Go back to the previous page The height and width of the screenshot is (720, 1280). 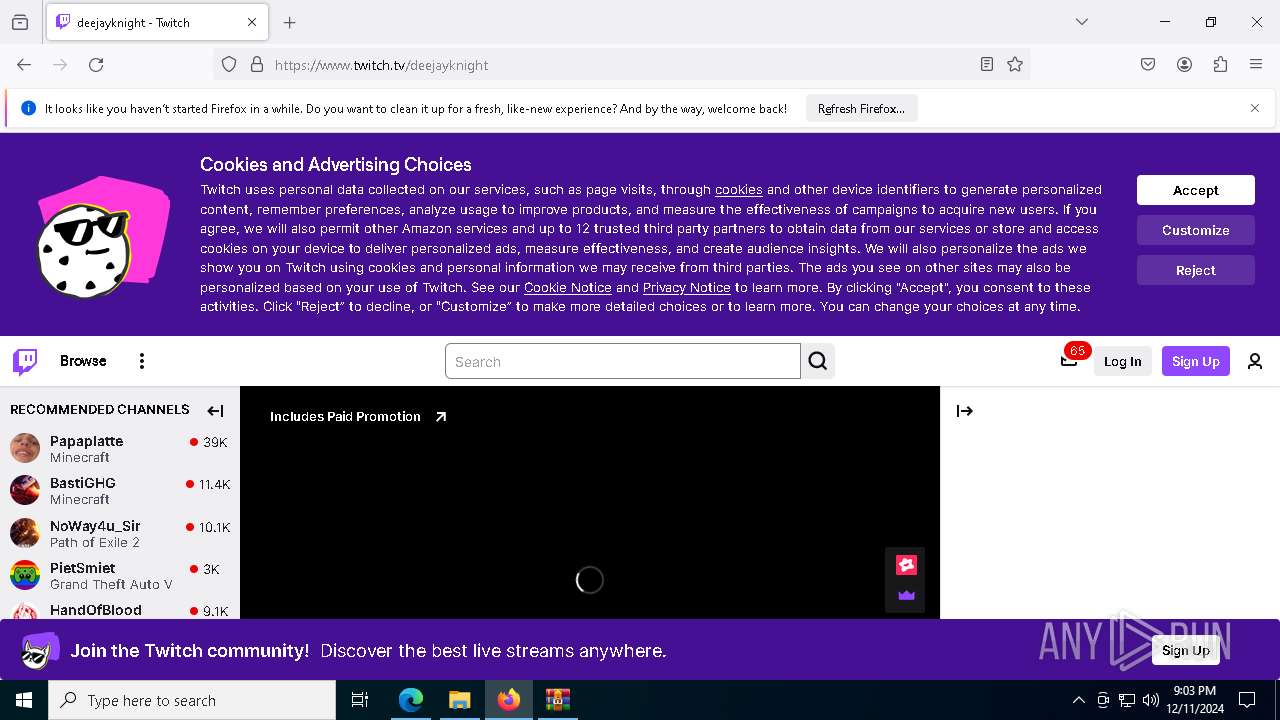click(x=24, y=65)
